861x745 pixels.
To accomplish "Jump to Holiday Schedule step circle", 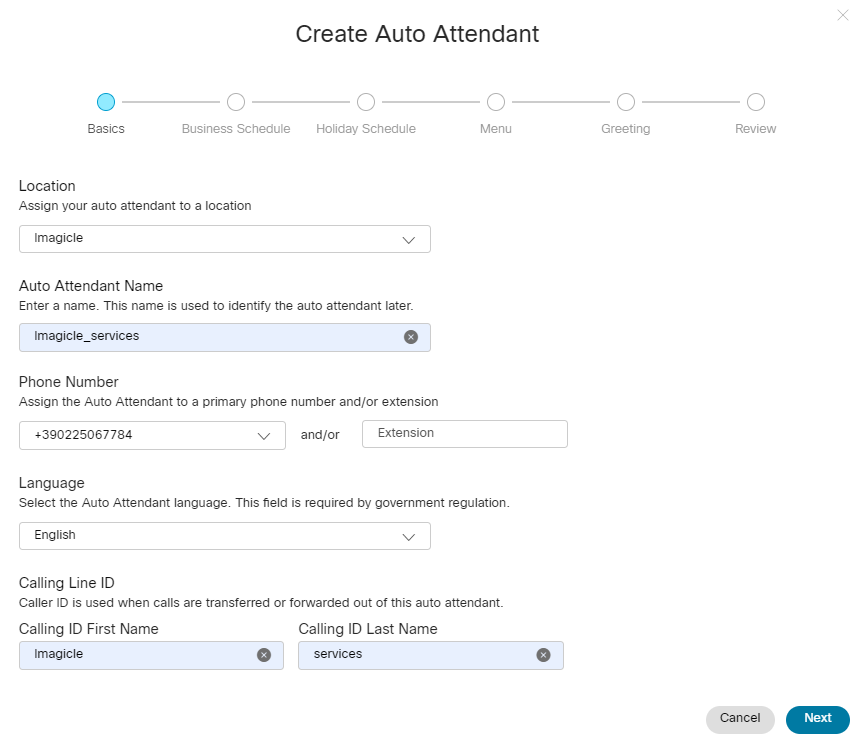I will click(366, 102).
